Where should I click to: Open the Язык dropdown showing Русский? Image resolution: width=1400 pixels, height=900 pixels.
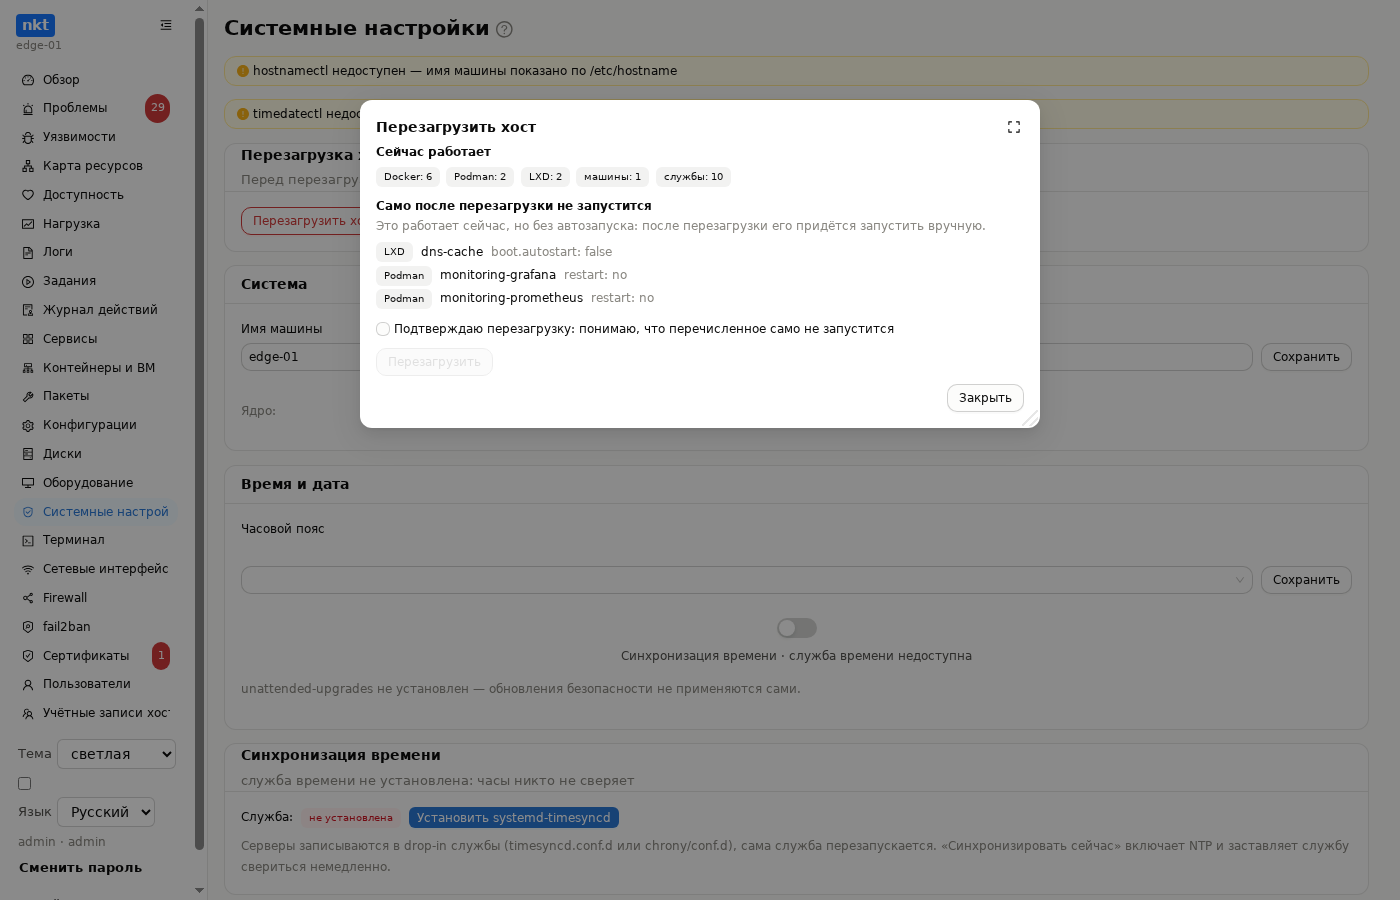tap(106, 812)
